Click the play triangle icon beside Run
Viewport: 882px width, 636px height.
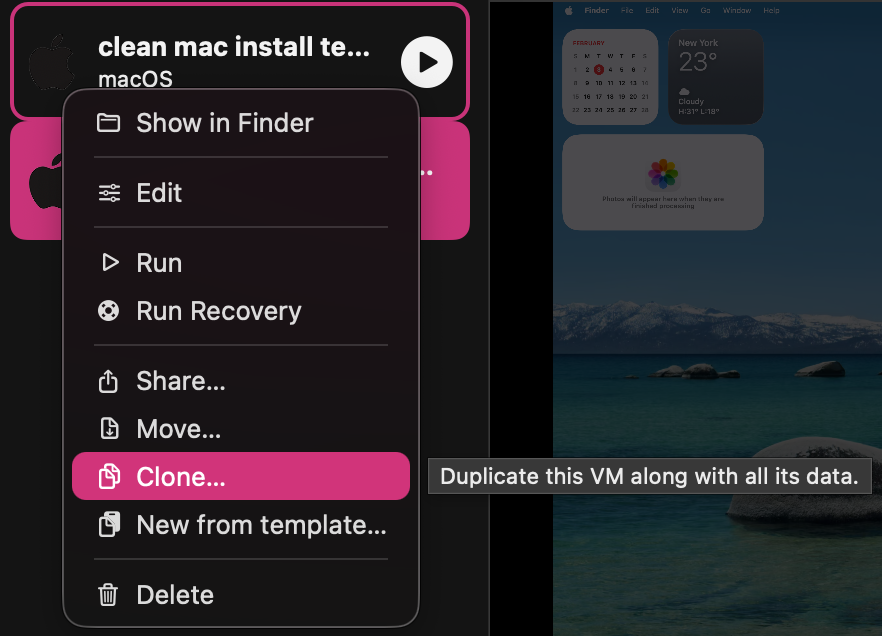point(110,263)
